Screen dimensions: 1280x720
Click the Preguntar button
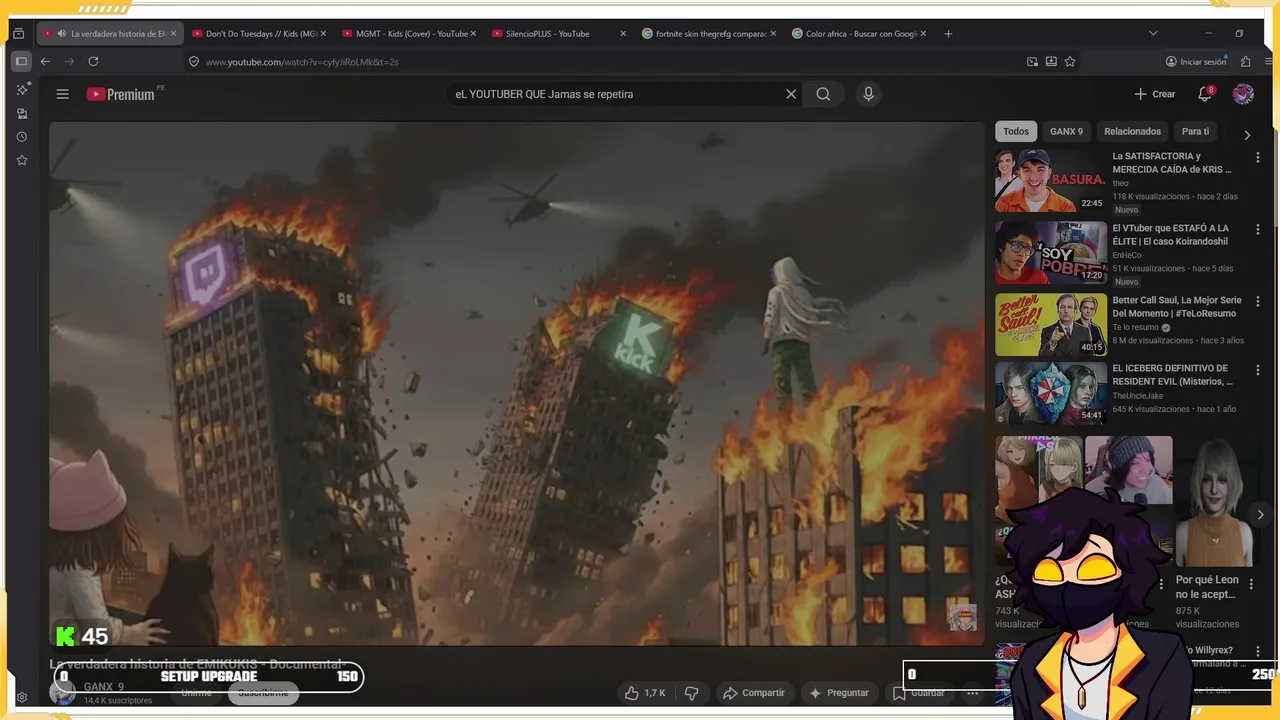pyautogui.click(x=839, y=692)
